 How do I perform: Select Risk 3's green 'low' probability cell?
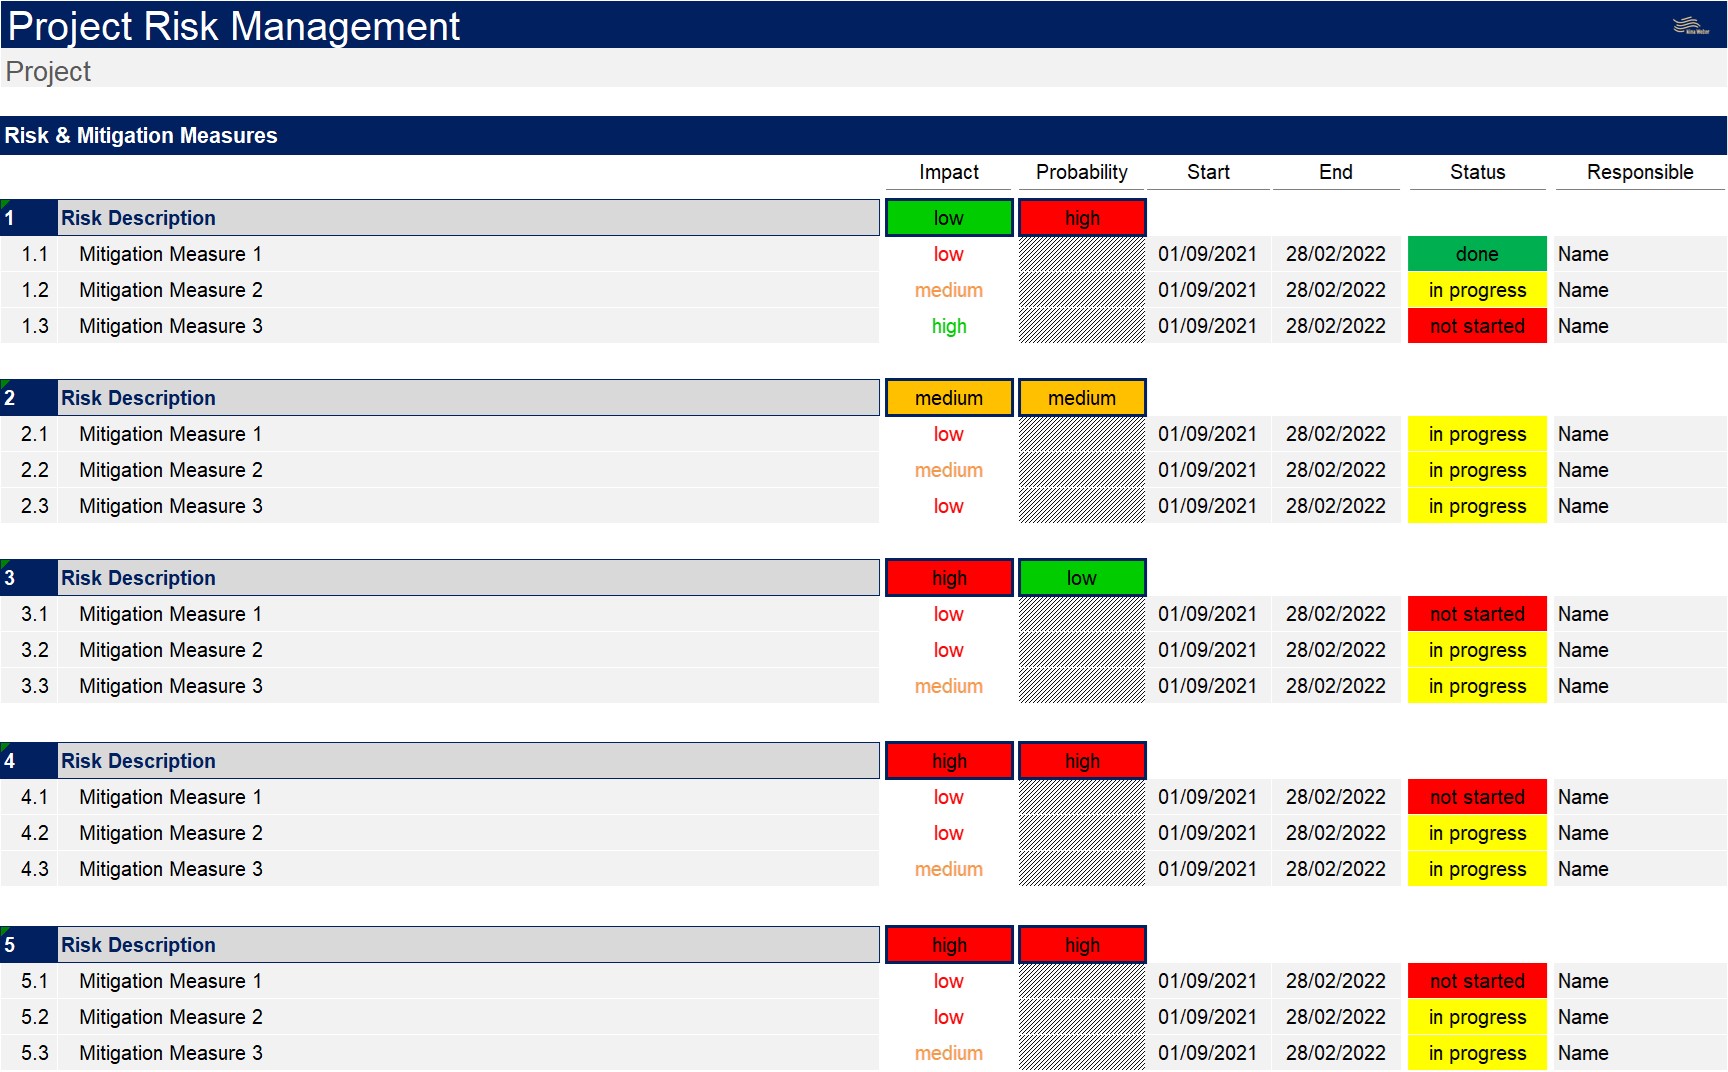(x=1081, y=578)
